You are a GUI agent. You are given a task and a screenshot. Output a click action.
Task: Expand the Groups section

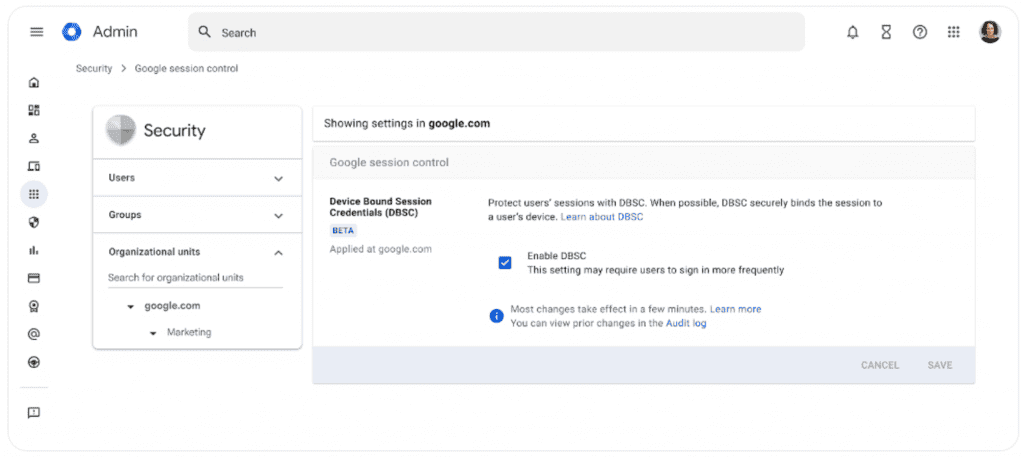197,215
